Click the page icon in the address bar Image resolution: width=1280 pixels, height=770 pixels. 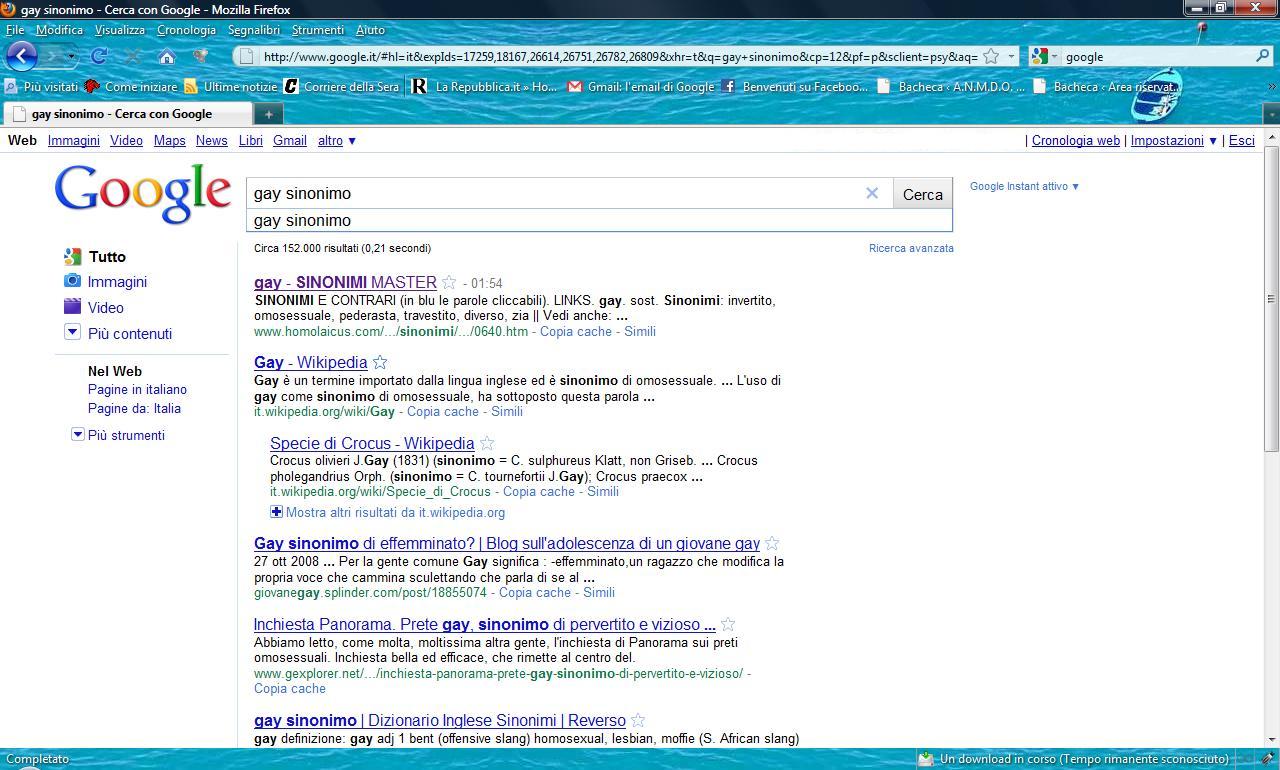pos(247,56)
